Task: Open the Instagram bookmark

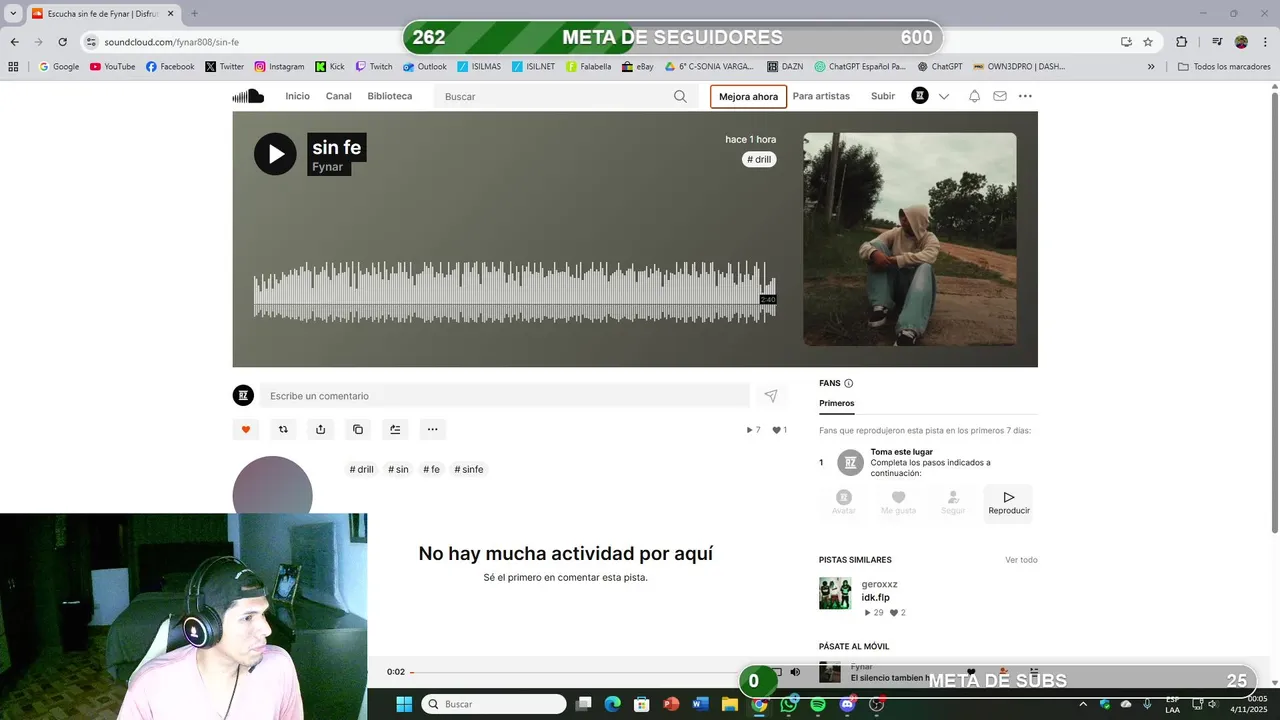Action: click(x=279, y=67)
